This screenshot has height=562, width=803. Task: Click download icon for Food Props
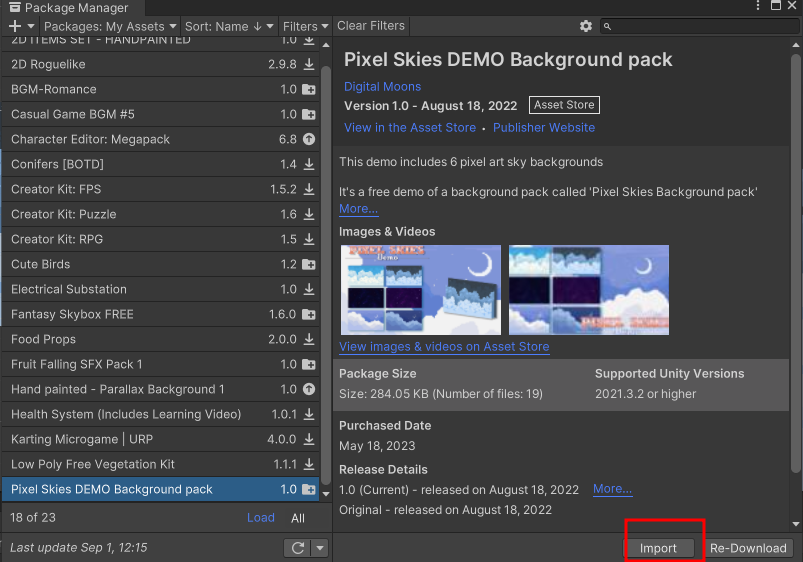(x=309, y=339)
